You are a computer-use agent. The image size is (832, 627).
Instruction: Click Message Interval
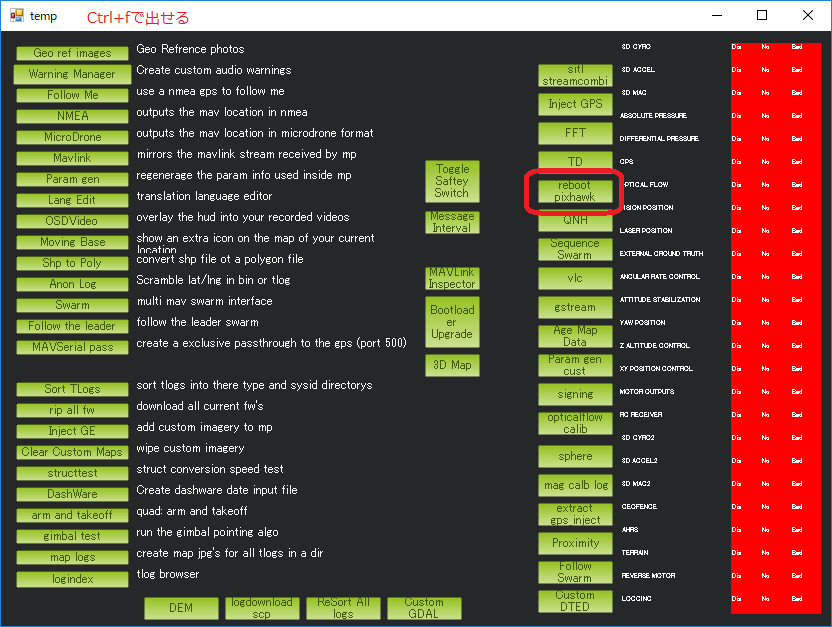(x=452, y=222)
